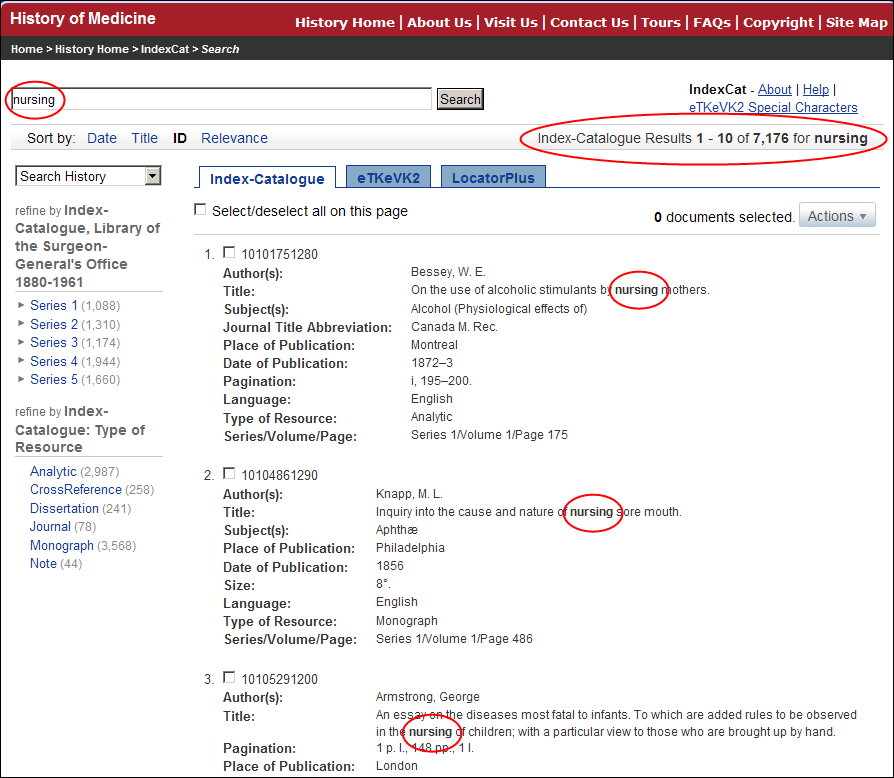This screenshot has width=894, height=778.
Task: Refine by Series 2 link
Action: 54,324
